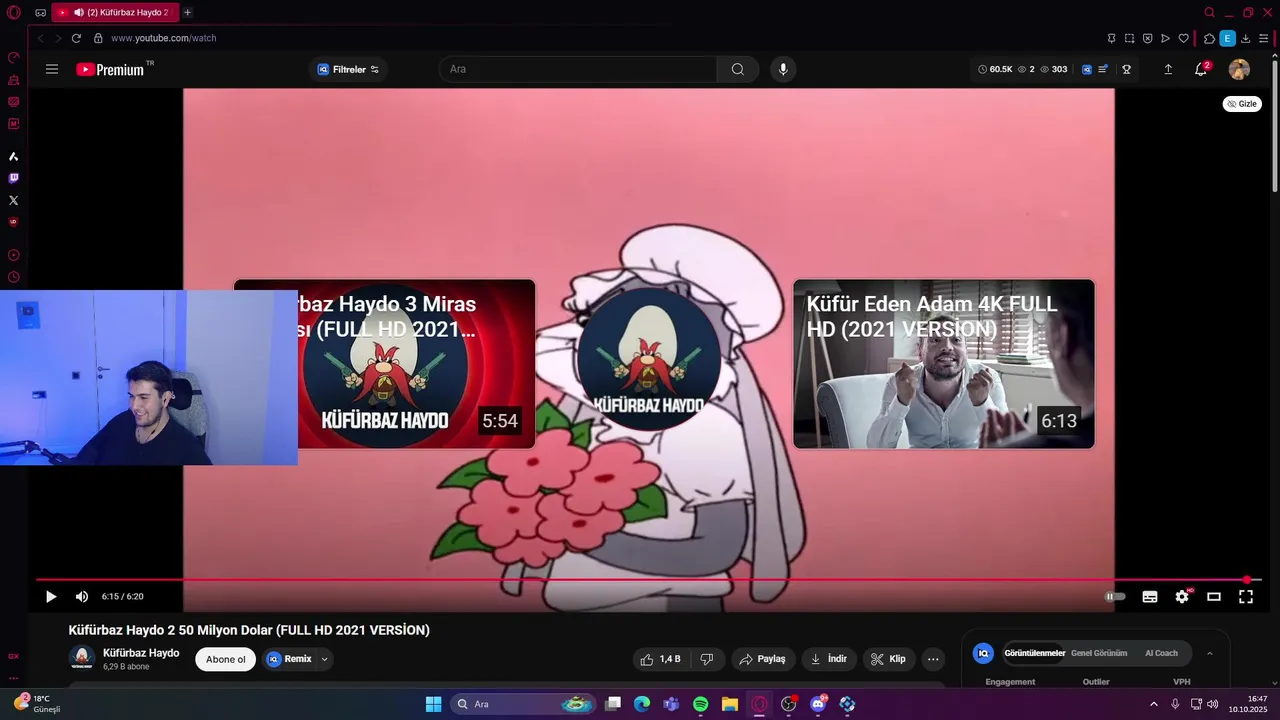Create a clip with Klip button
Viewport: 1280px width, 720px height.
[x=888, y=659]
